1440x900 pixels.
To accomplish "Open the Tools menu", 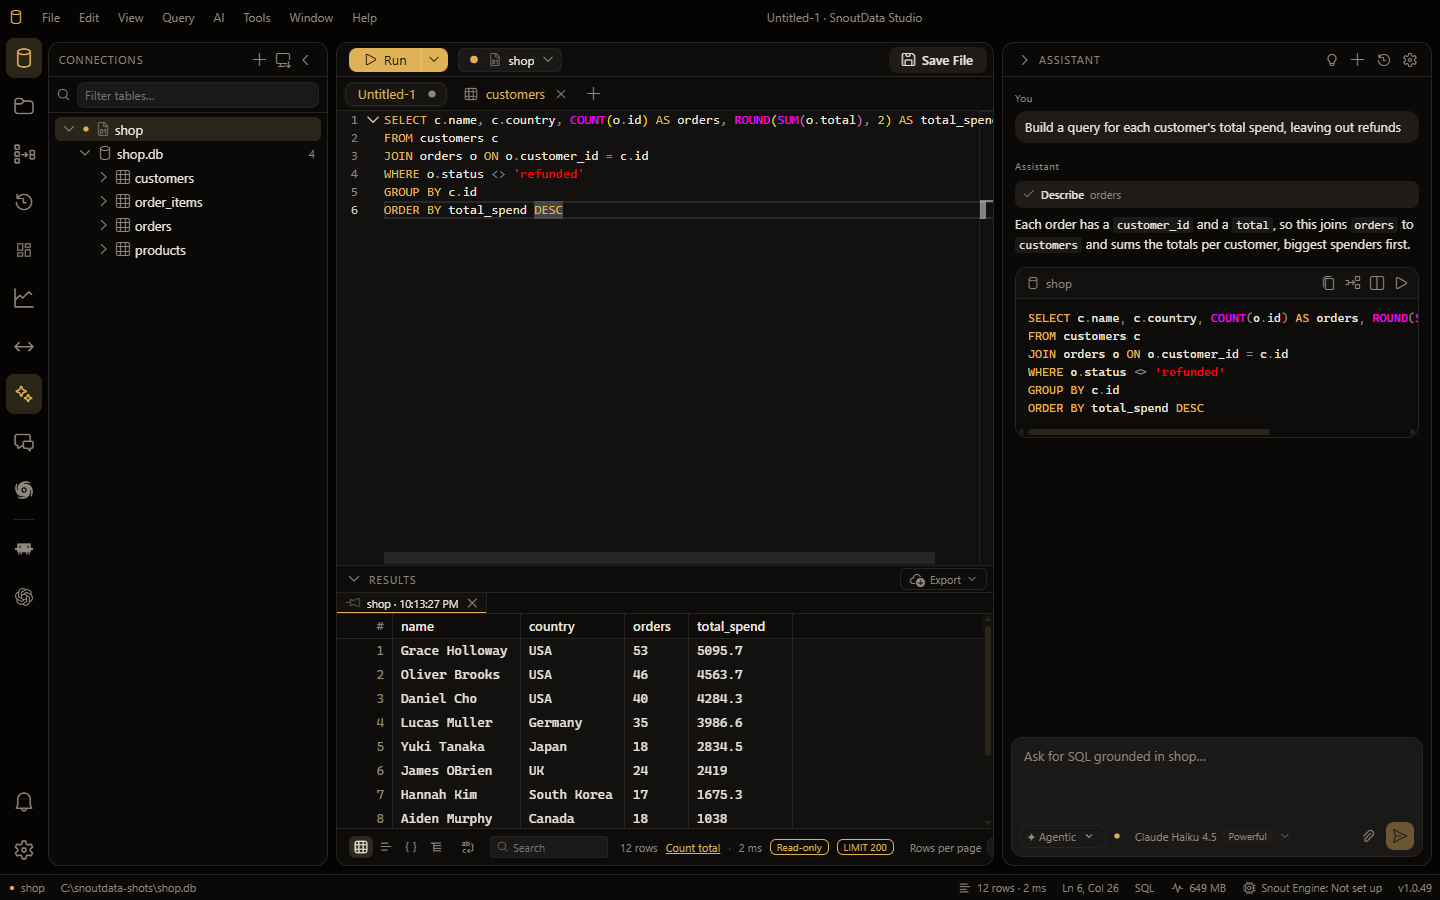I will (x=257, y=18).
